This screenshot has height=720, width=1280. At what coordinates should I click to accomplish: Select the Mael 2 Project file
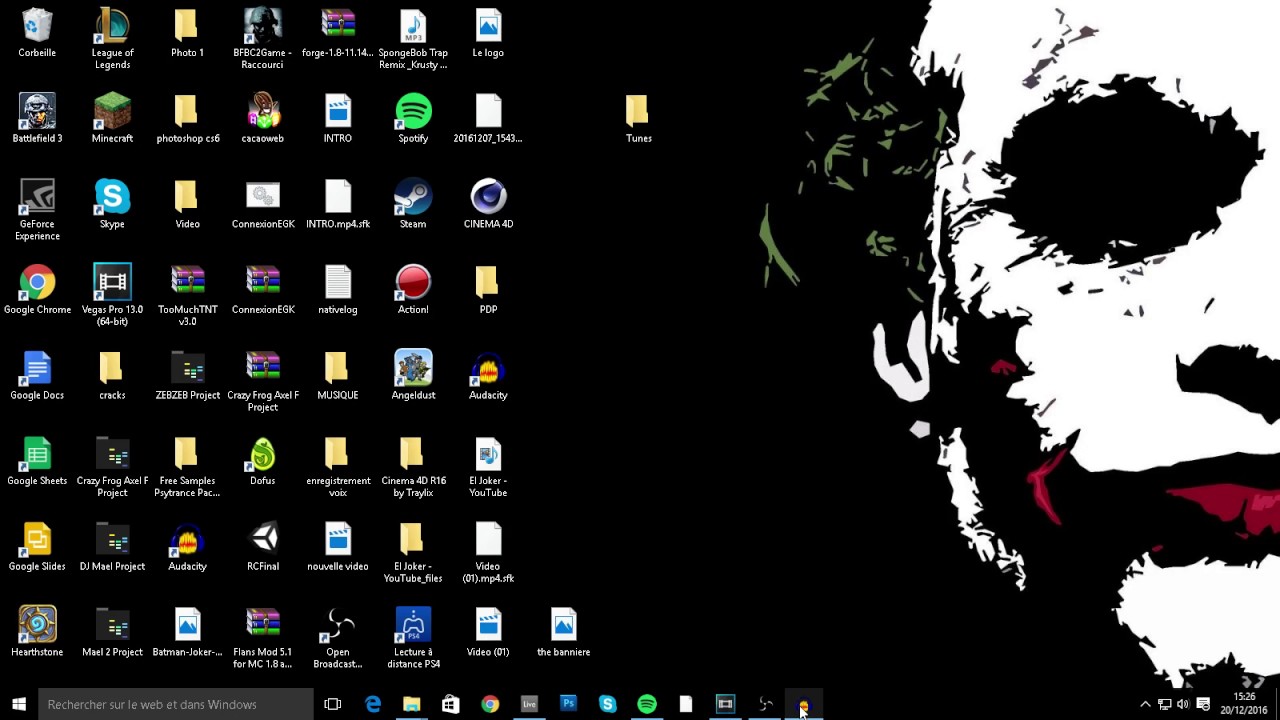pyautogui.click(x=112, y=632)
